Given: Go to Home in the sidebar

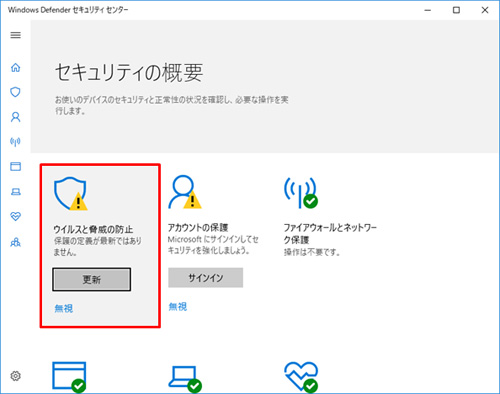Looking at the screenshot, I should [x=15, y=68].
